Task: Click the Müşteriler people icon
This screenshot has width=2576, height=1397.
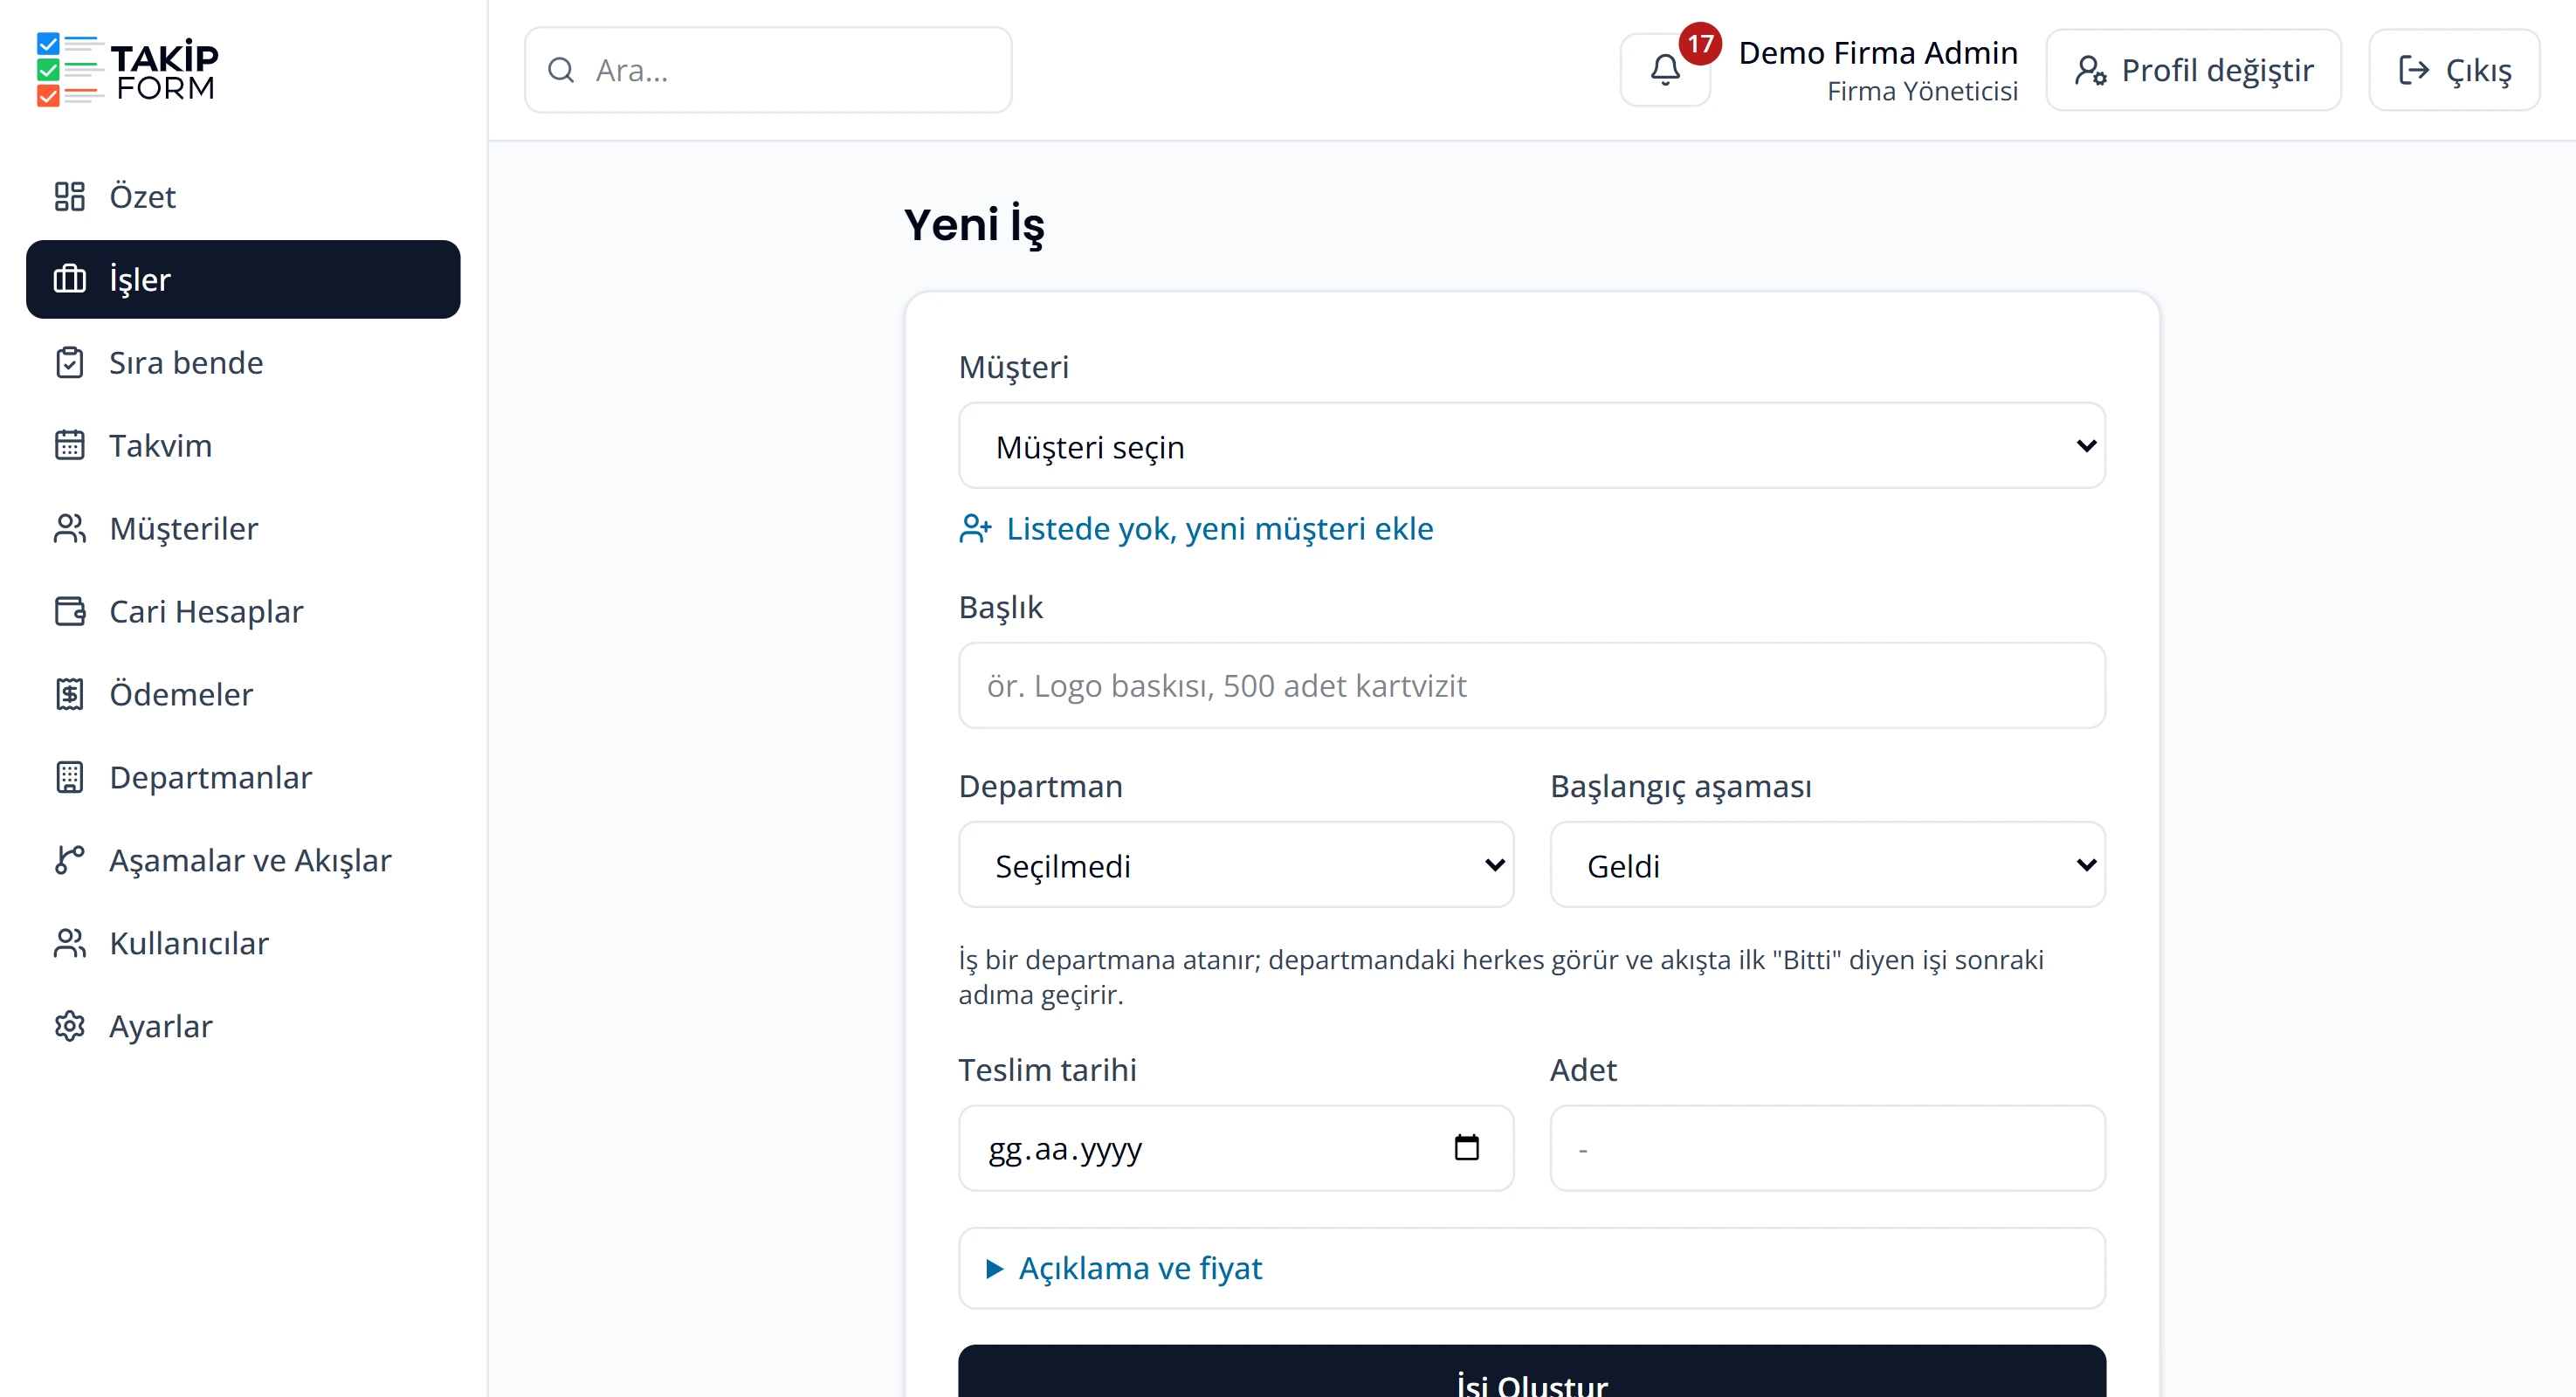Action: click(69, 528)
